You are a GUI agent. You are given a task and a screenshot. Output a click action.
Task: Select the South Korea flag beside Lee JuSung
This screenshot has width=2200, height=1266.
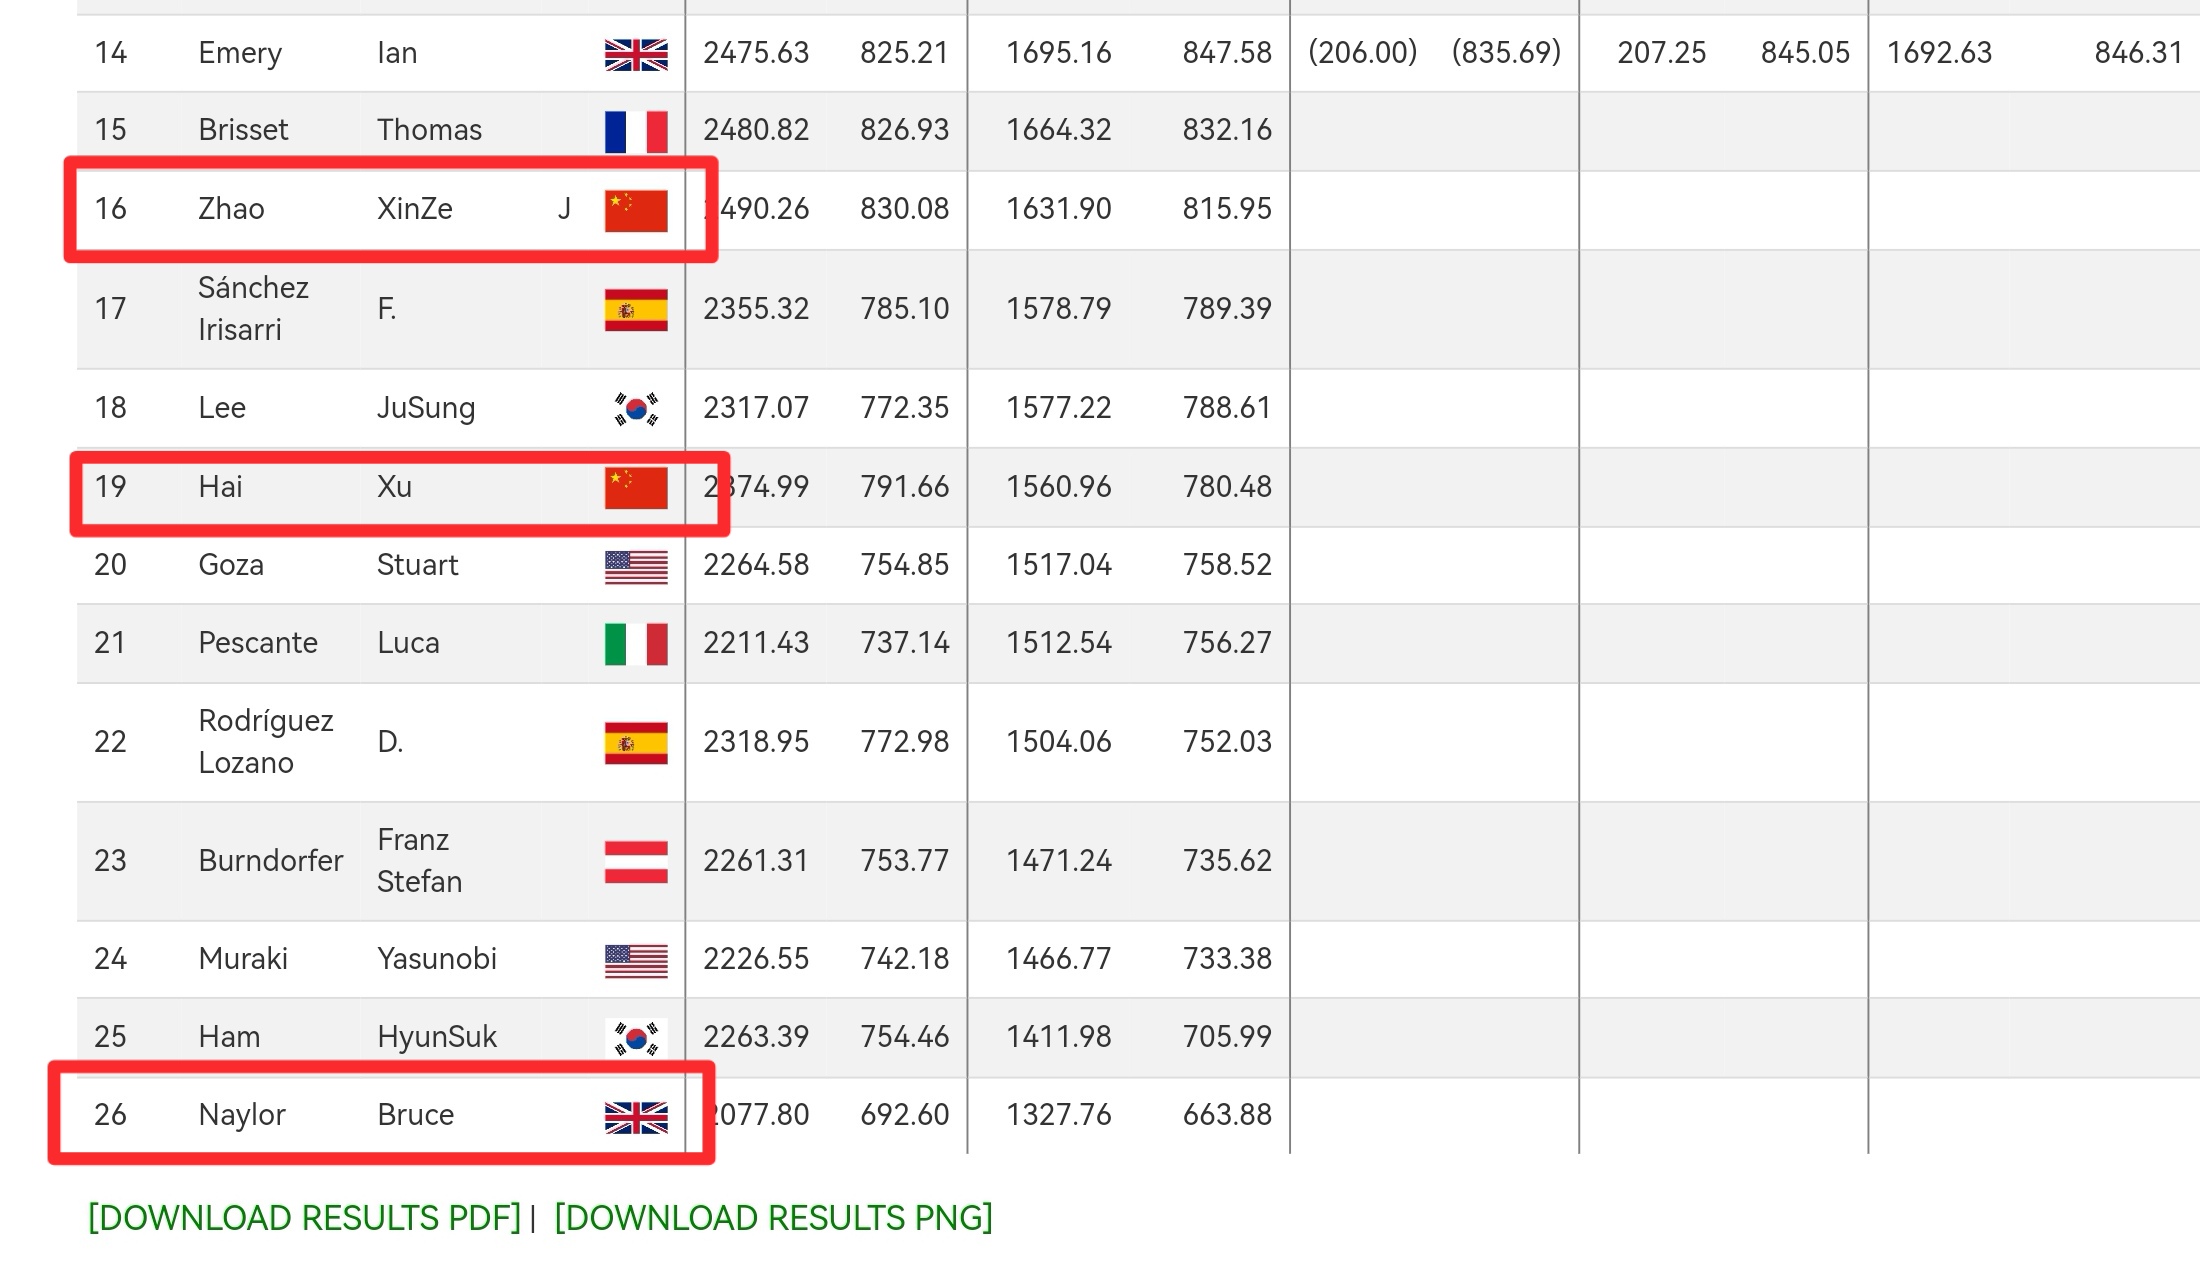[x=634, y=407]
